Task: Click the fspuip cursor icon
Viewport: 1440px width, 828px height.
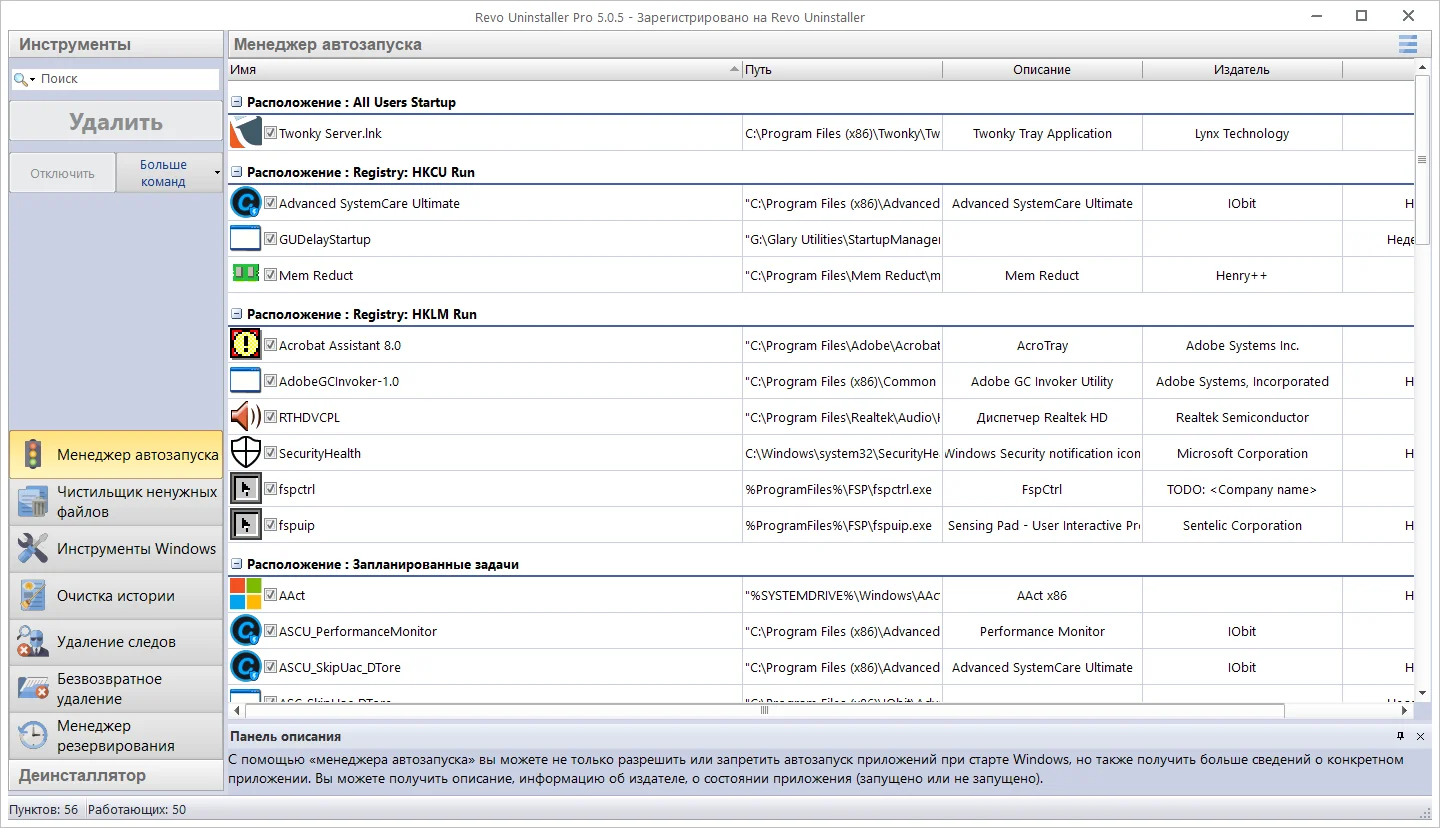Action: click(x=245, y=525)
